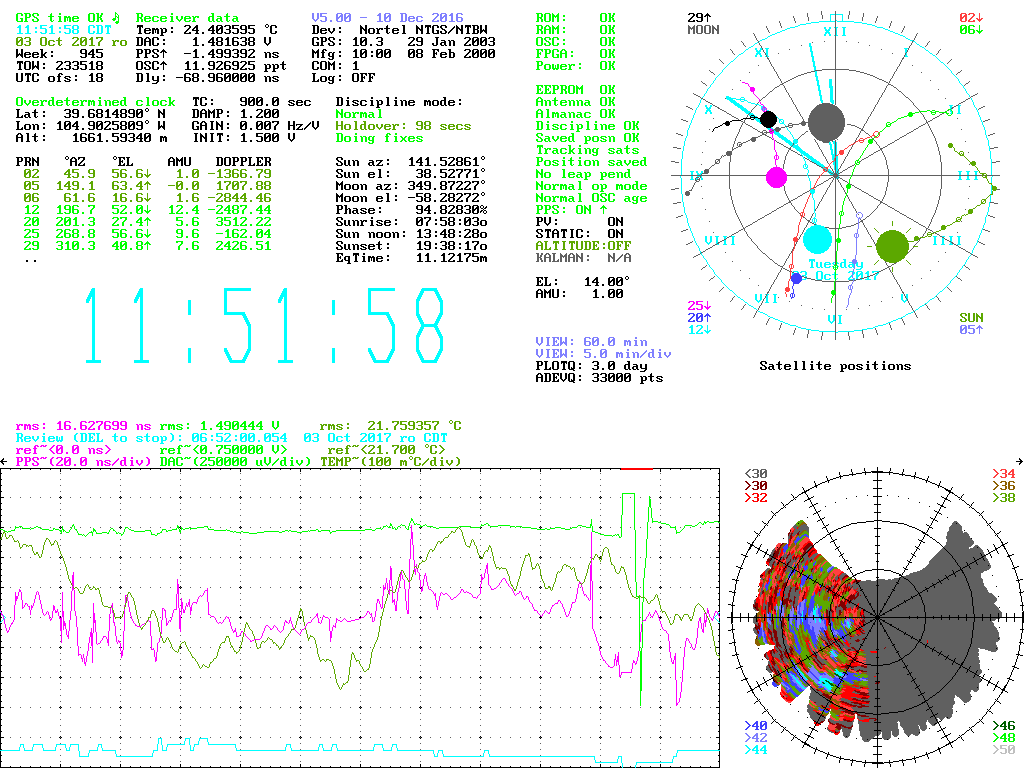Screen dimensions: 1024x768
Task: Select the cyan >44 signal level swatch
Action: tap(756, 750)
